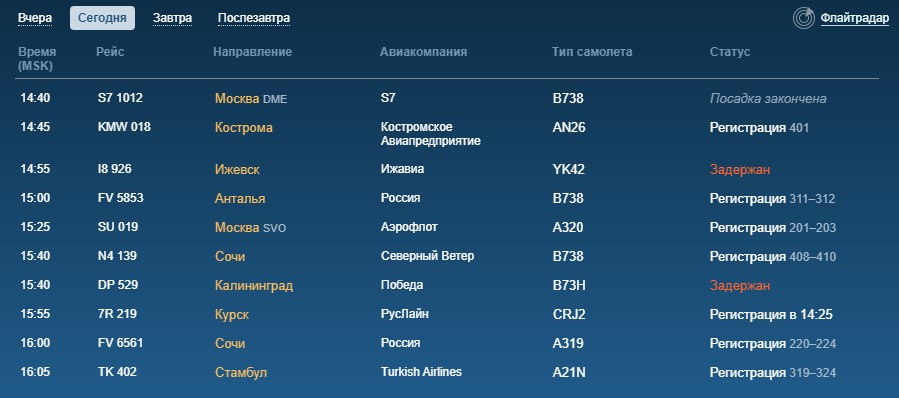Select the Стамбул destination link
This screenshot has height=398, width=899.
click(241, 372)
